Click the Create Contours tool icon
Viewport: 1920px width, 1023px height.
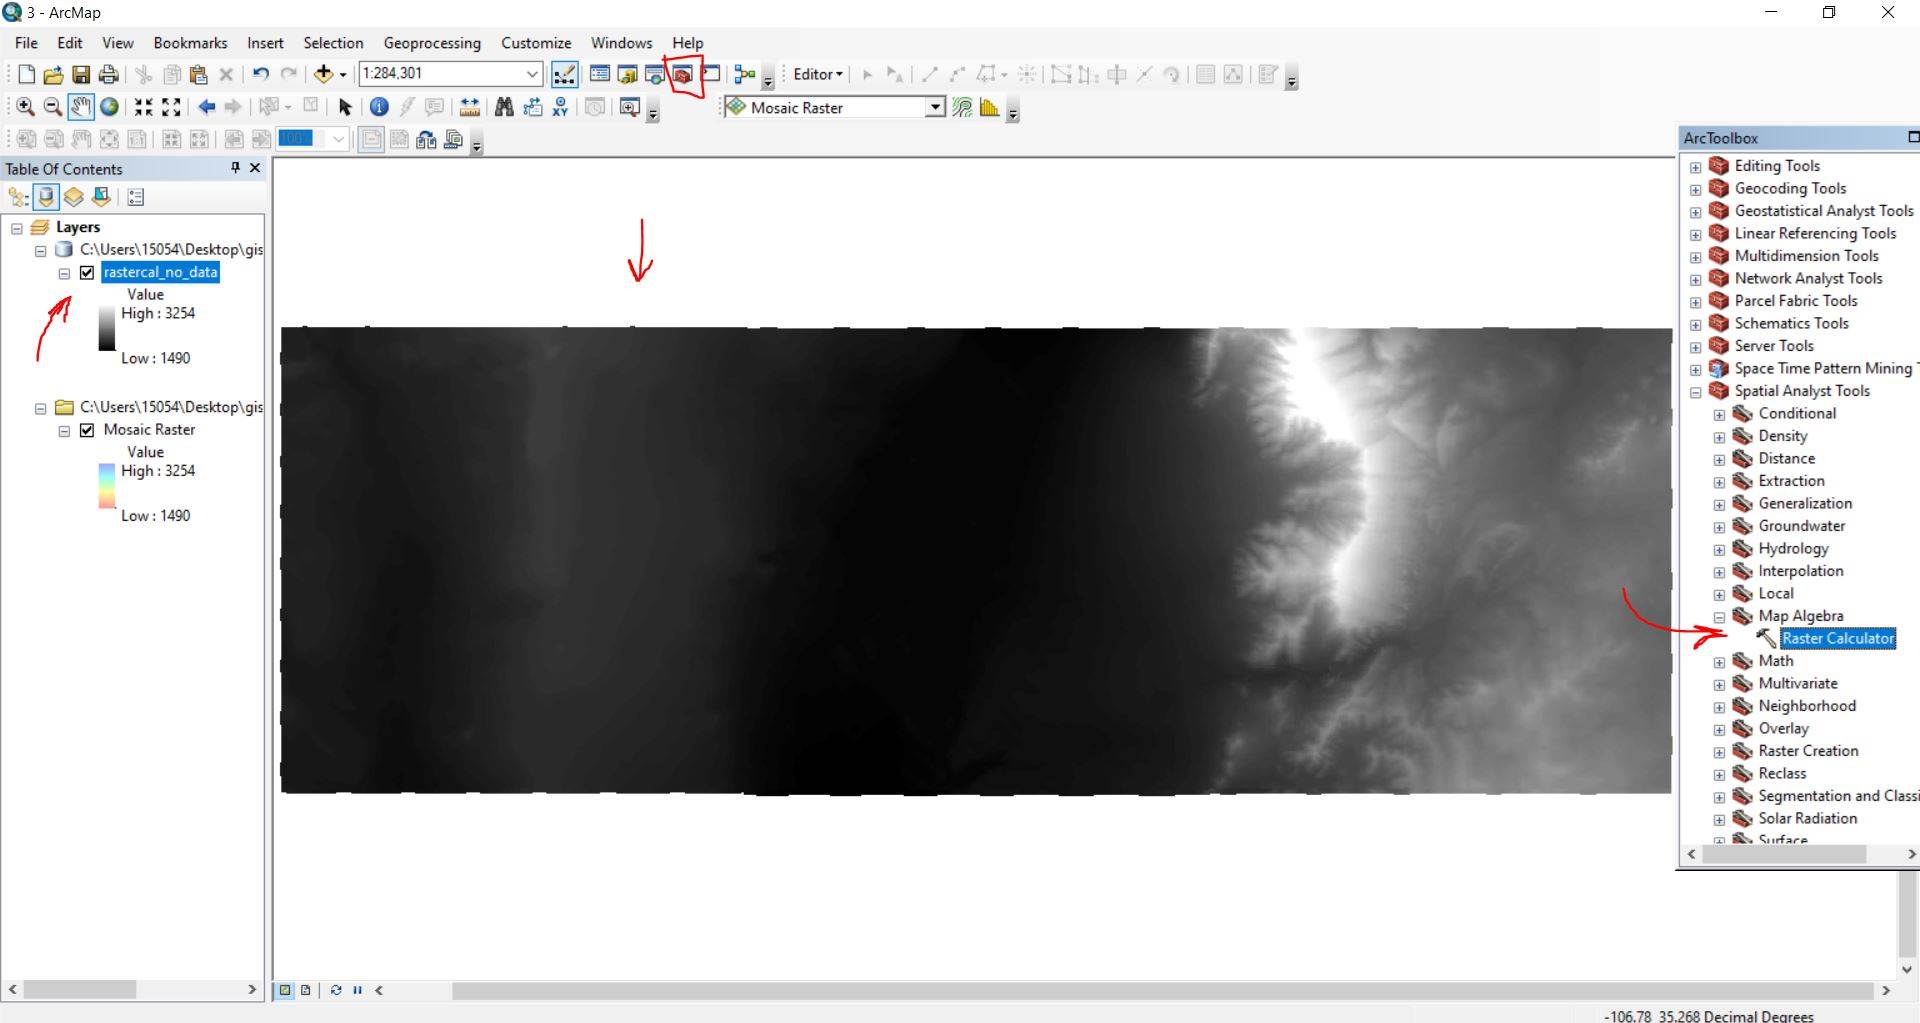tap(962, 108)
